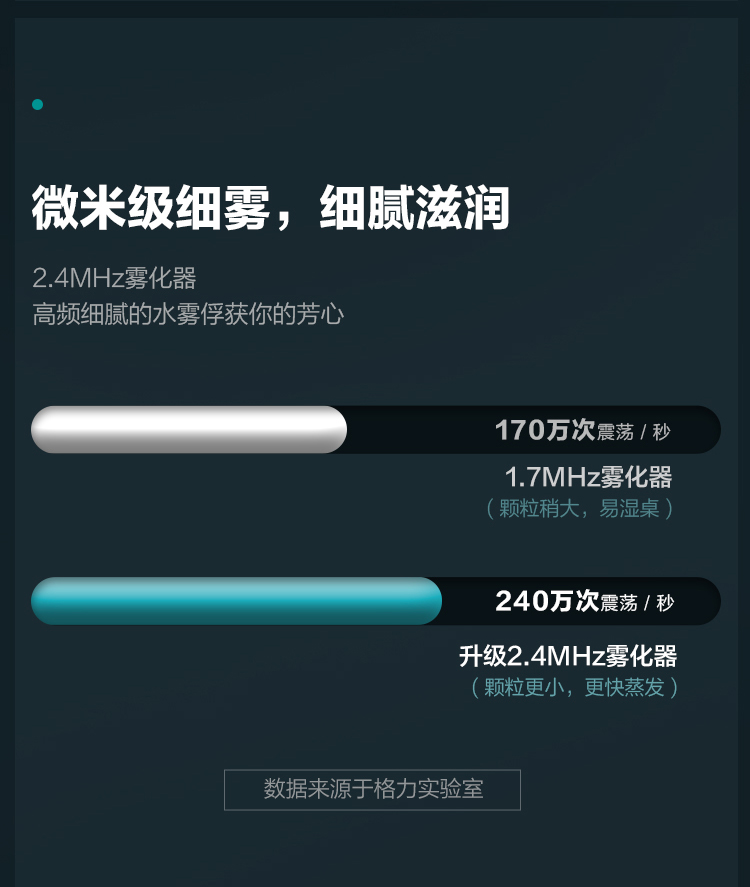Select the 2.4MHz雾化器 subtitle text

[x=114, y=278]
